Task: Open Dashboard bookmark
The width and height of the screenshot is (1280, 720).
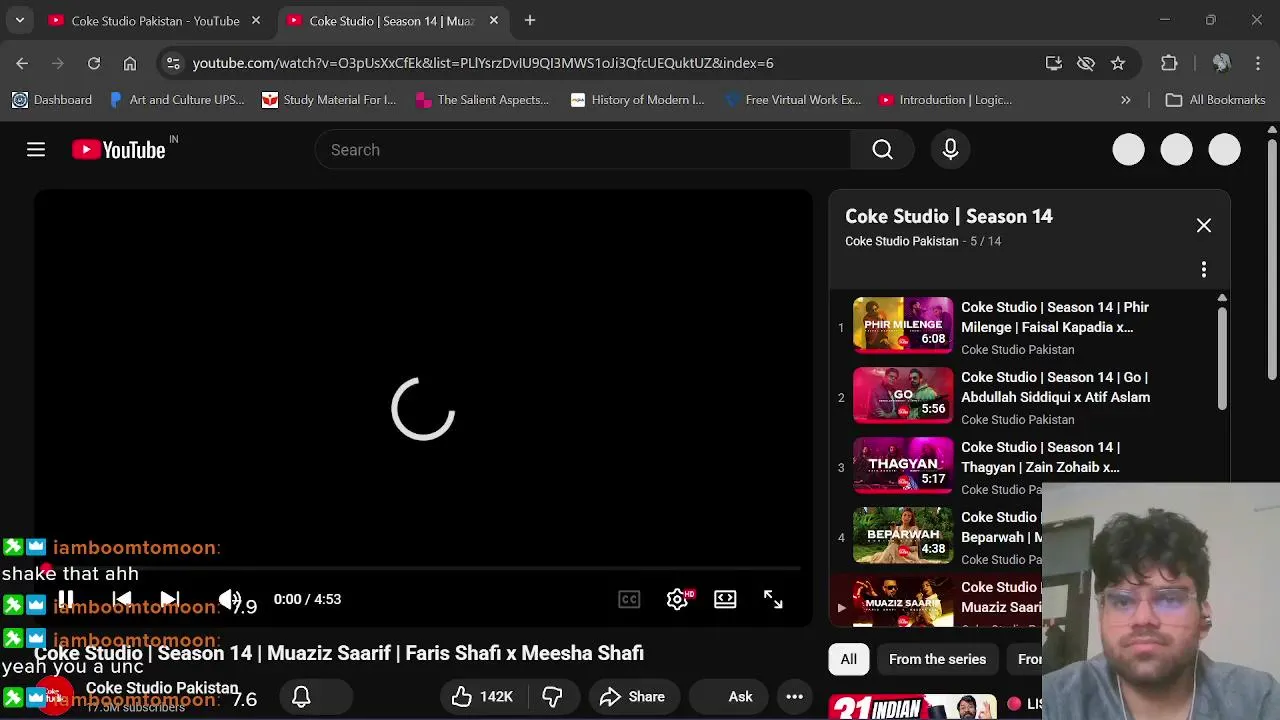Action: coord(52,100)
